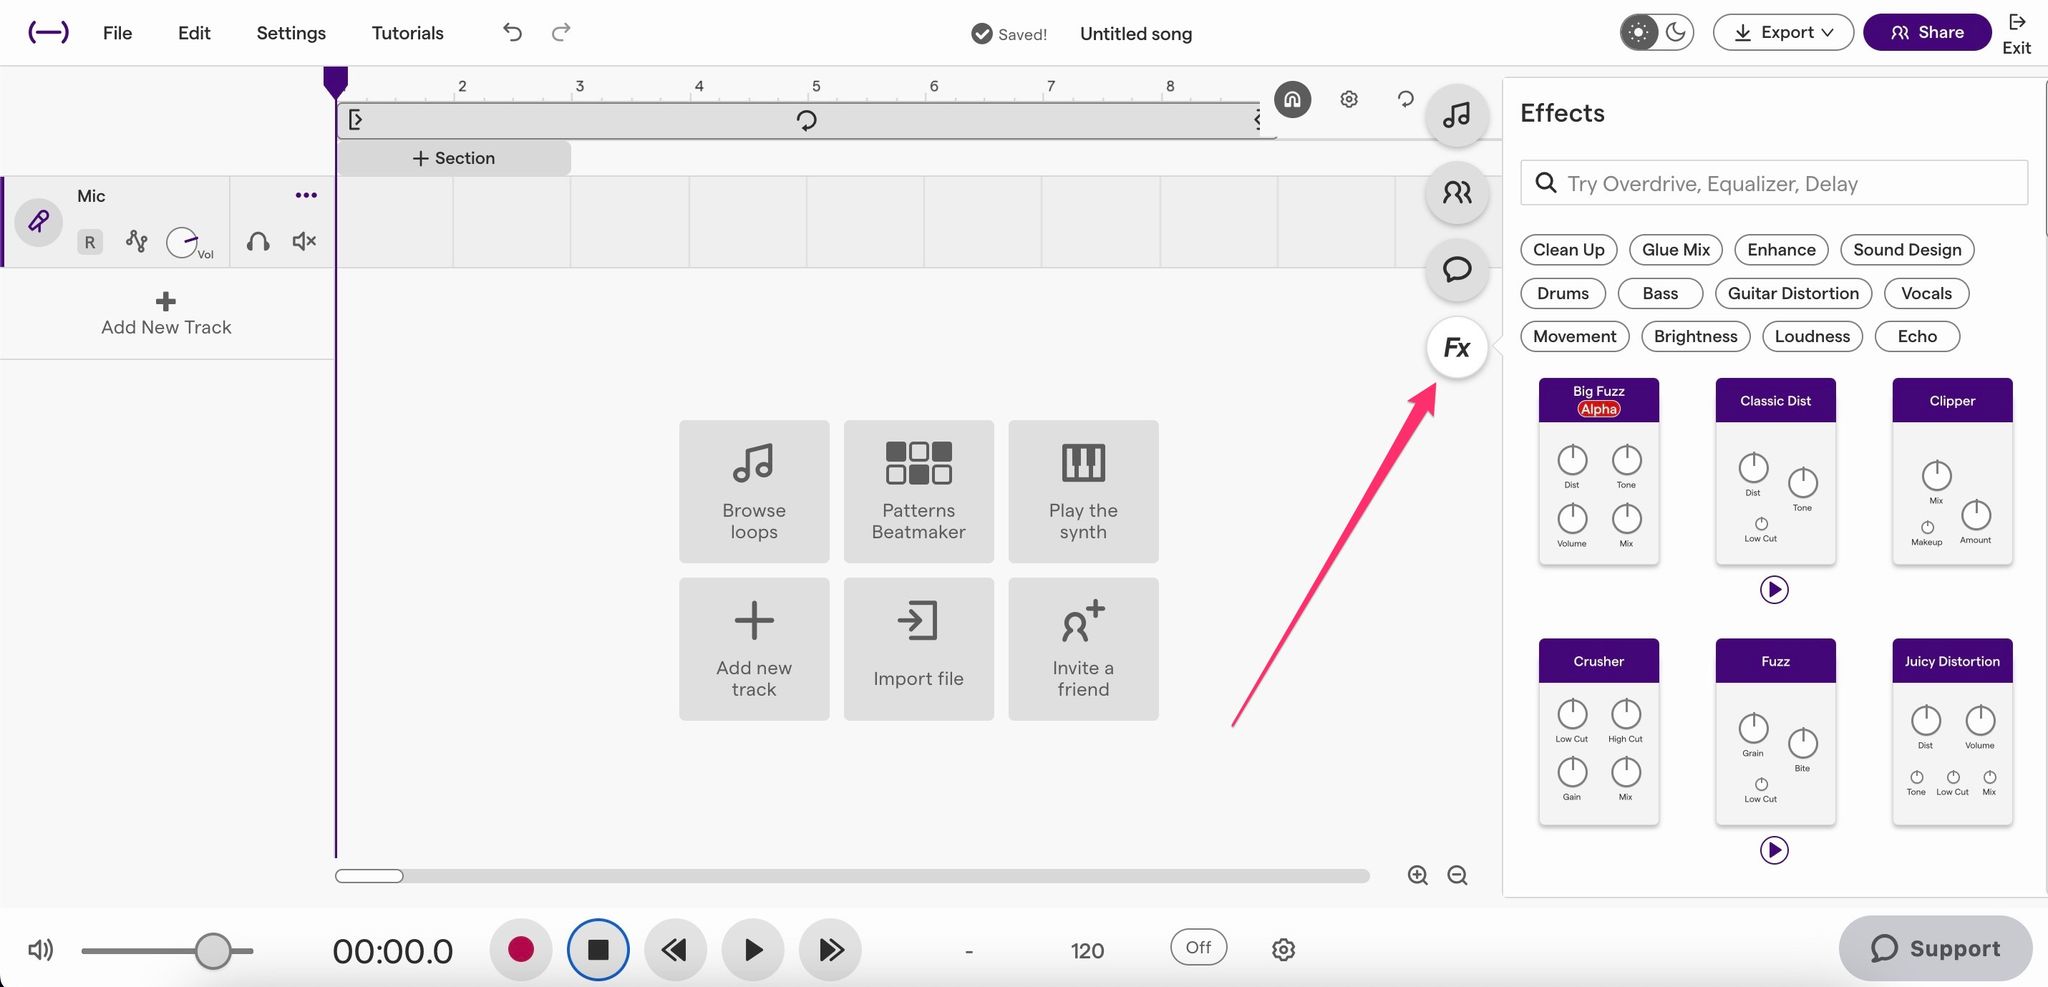Click the microphone icon on the Mic track
The height and width of the screenshot is (987, 2048).
(38, 222)
